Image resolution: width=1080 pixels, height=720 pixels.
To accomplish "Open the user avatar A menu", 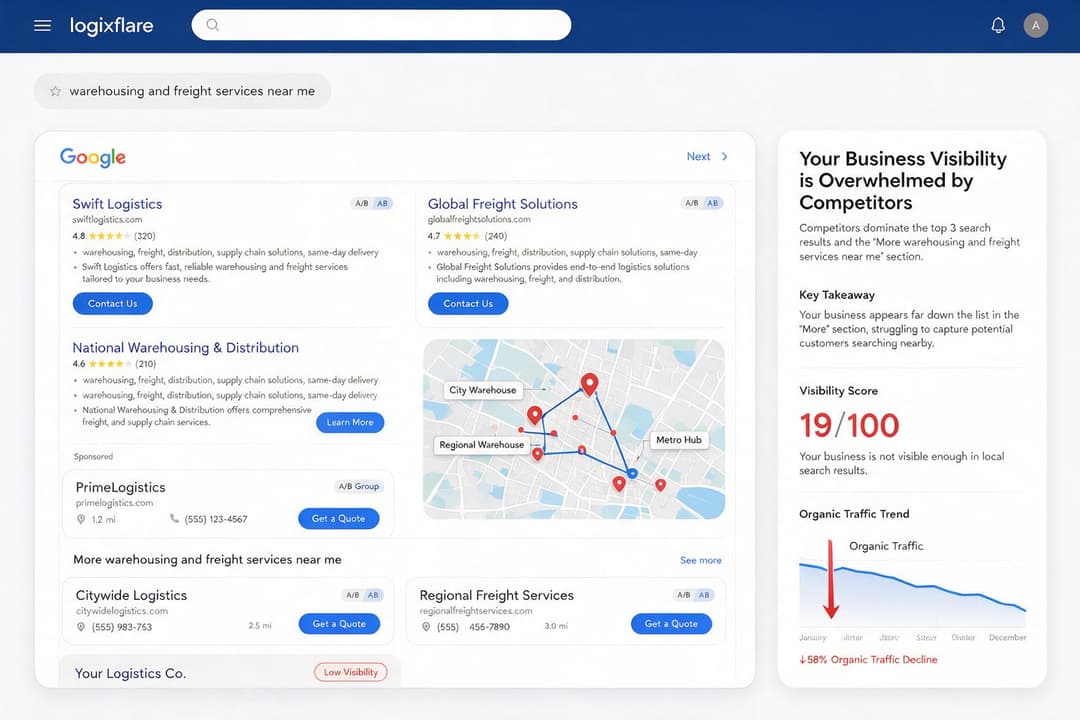I will click(1035, 25).
